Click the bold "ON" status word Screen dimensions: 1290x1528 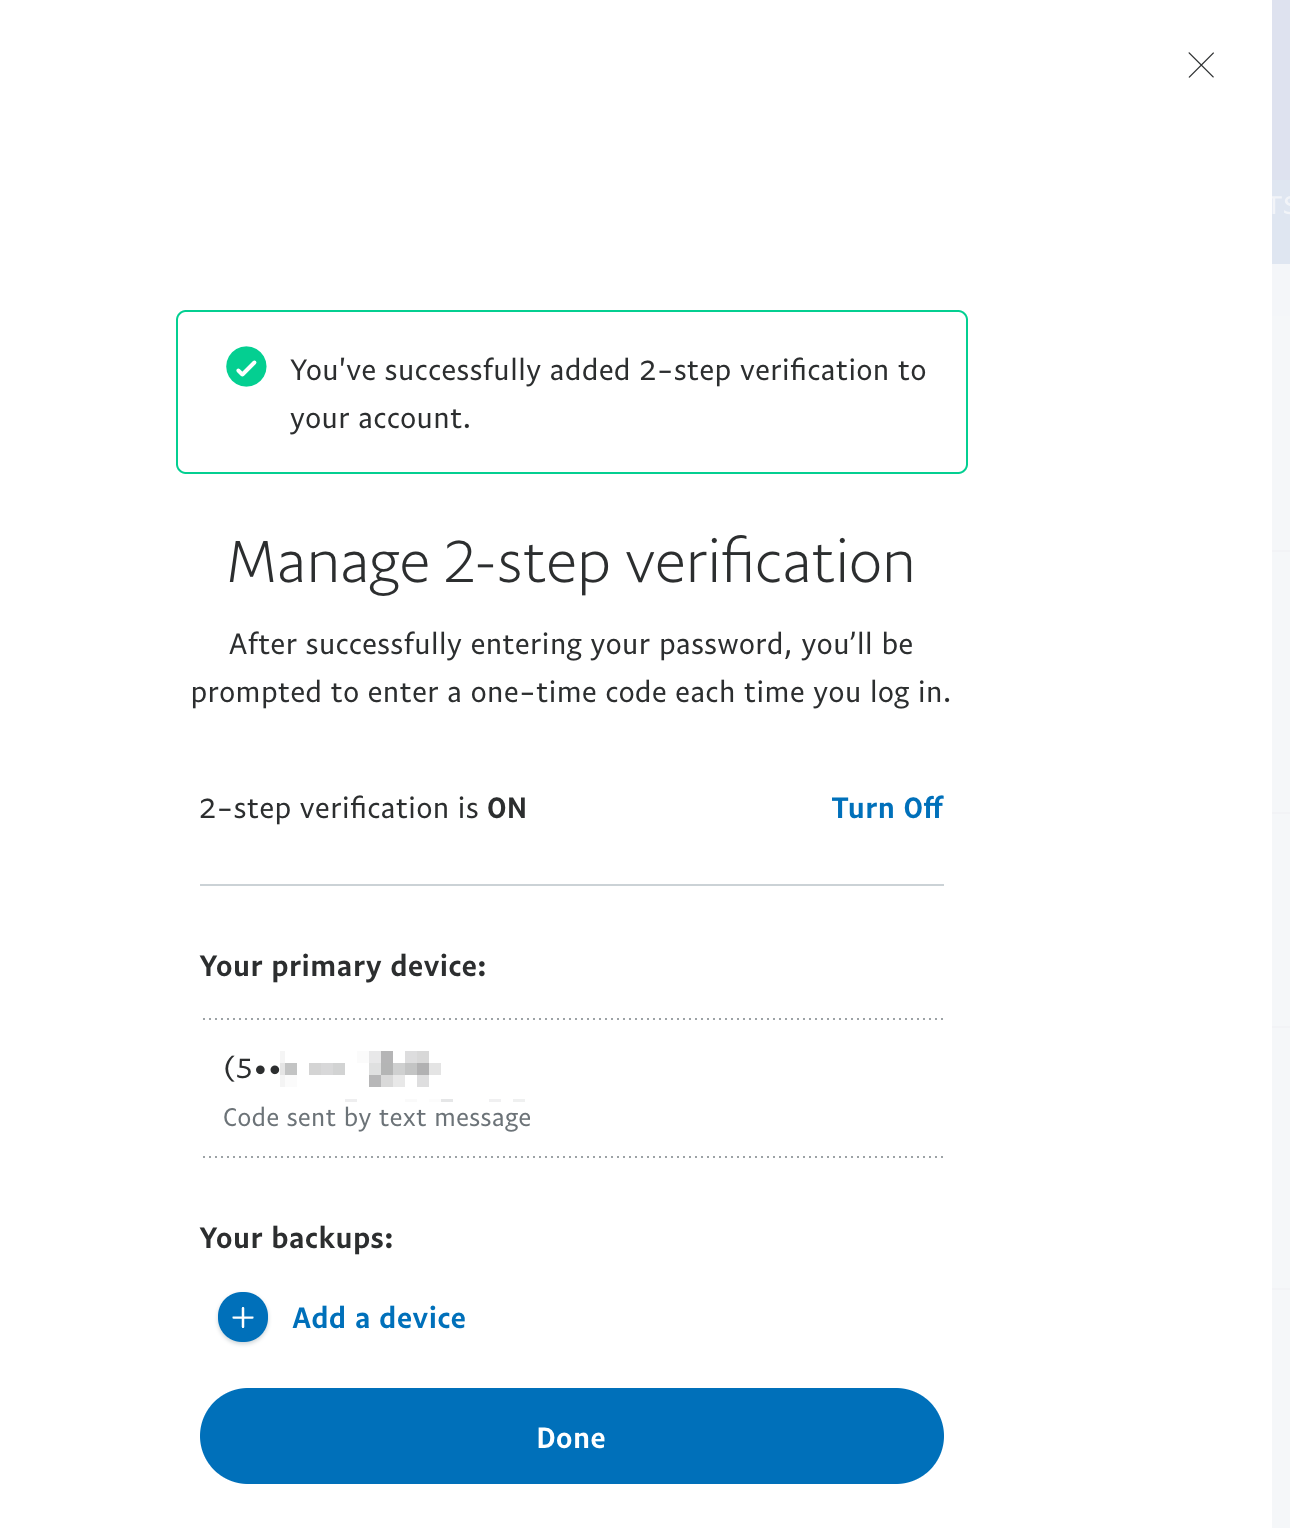coord(507,808)
